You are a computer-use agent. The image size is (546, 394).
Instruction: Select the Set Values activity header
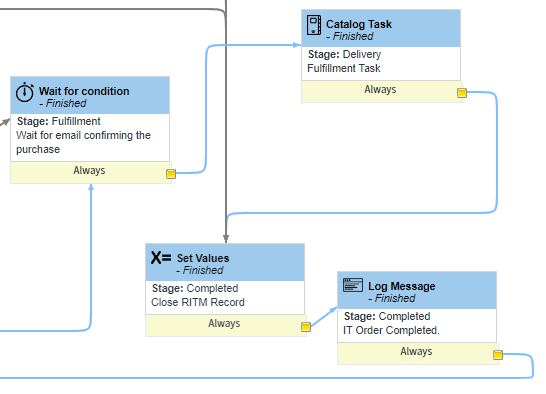225,262
